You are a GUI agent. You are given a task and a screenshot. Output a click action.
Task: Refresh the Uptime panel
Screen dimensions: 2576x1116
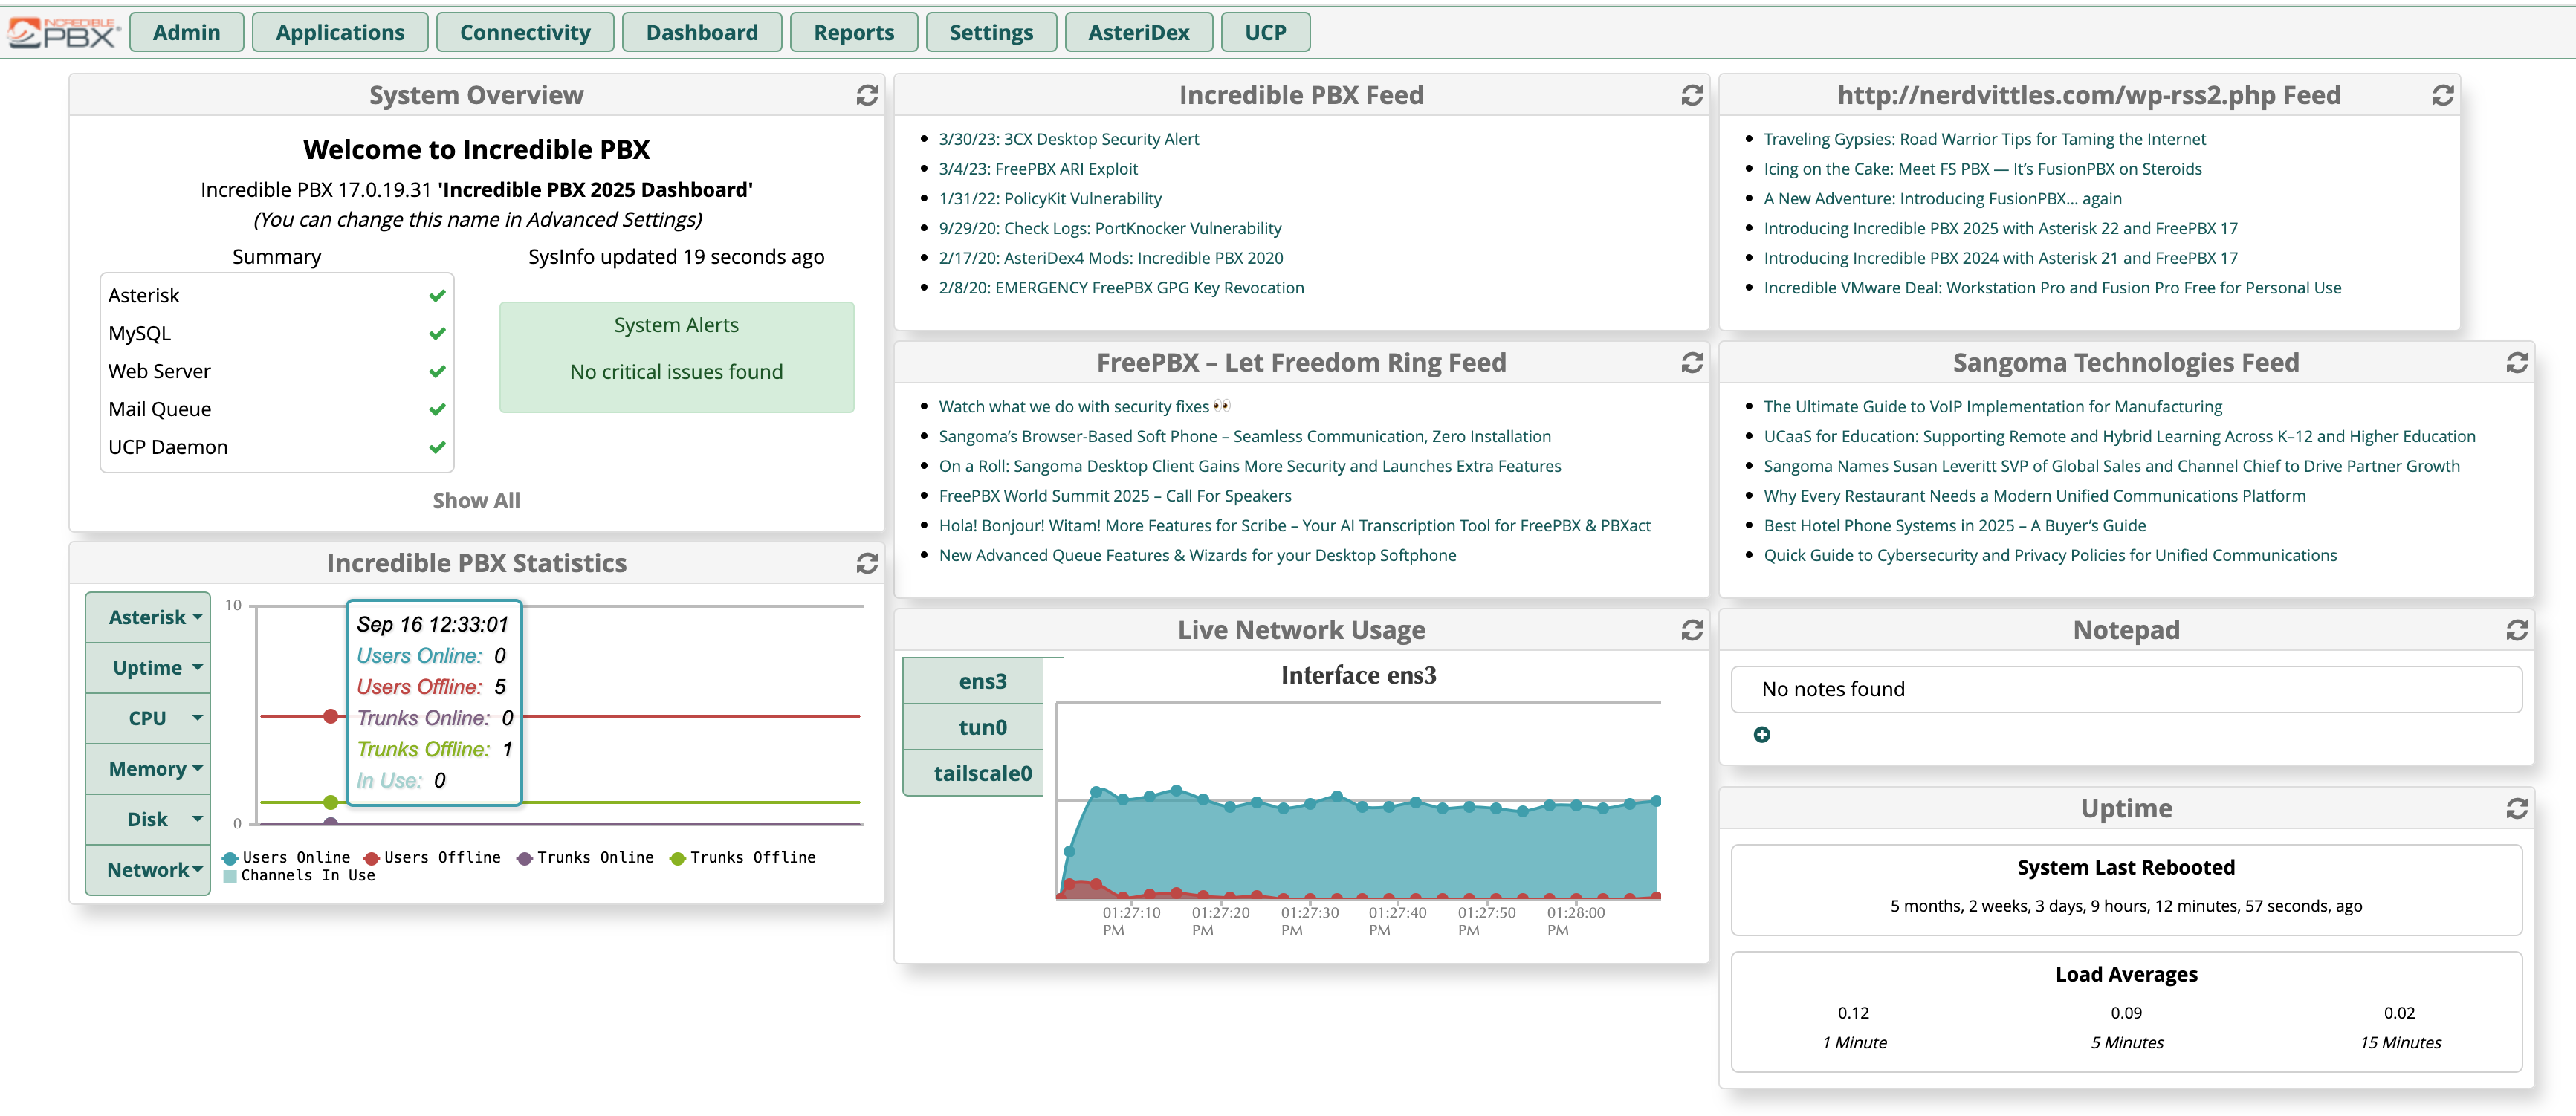point(2516,808)
